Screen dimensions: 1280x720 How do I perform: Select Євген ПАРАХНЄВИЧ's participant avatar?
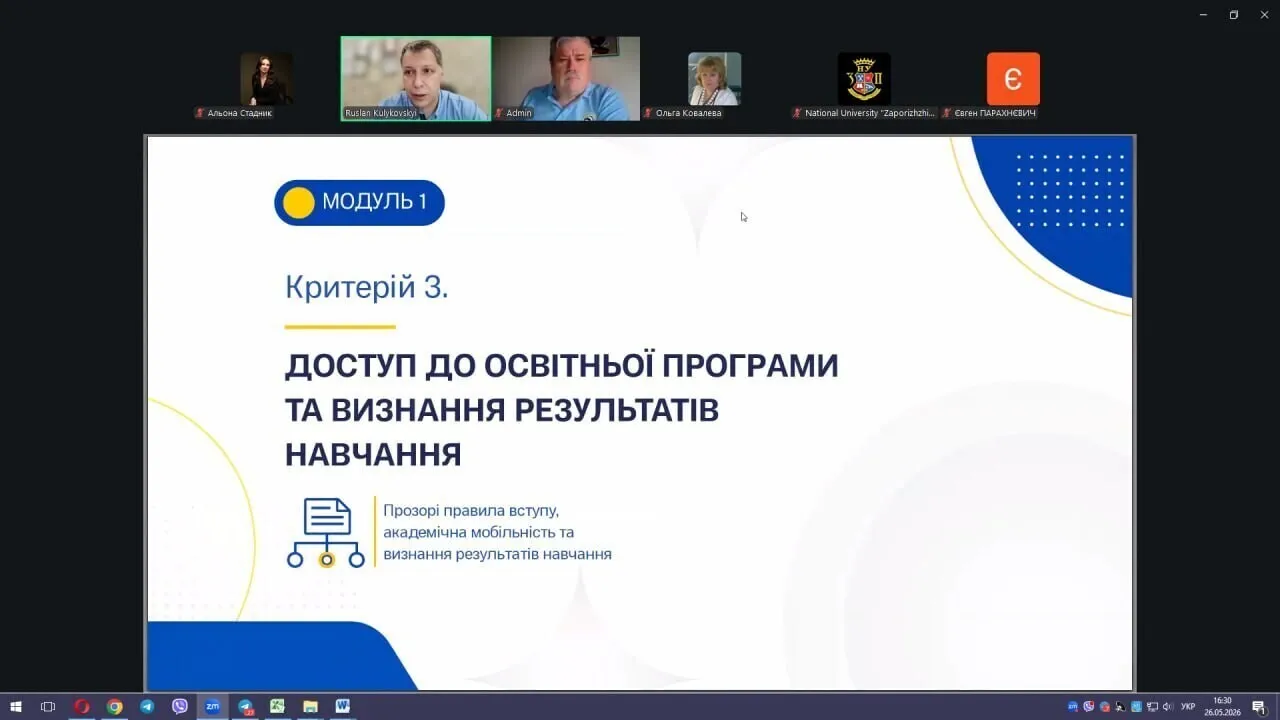1013,79
